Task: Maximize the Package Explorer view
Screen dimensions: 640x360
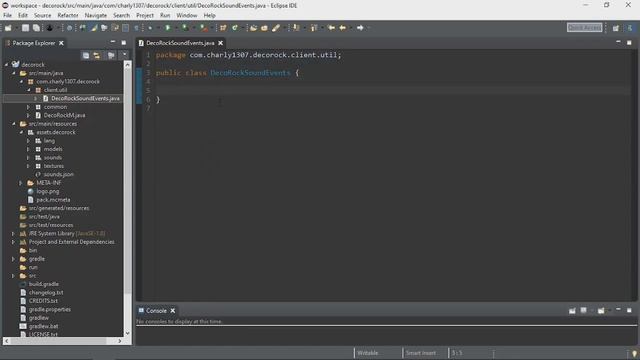Action: coord(124,42)
